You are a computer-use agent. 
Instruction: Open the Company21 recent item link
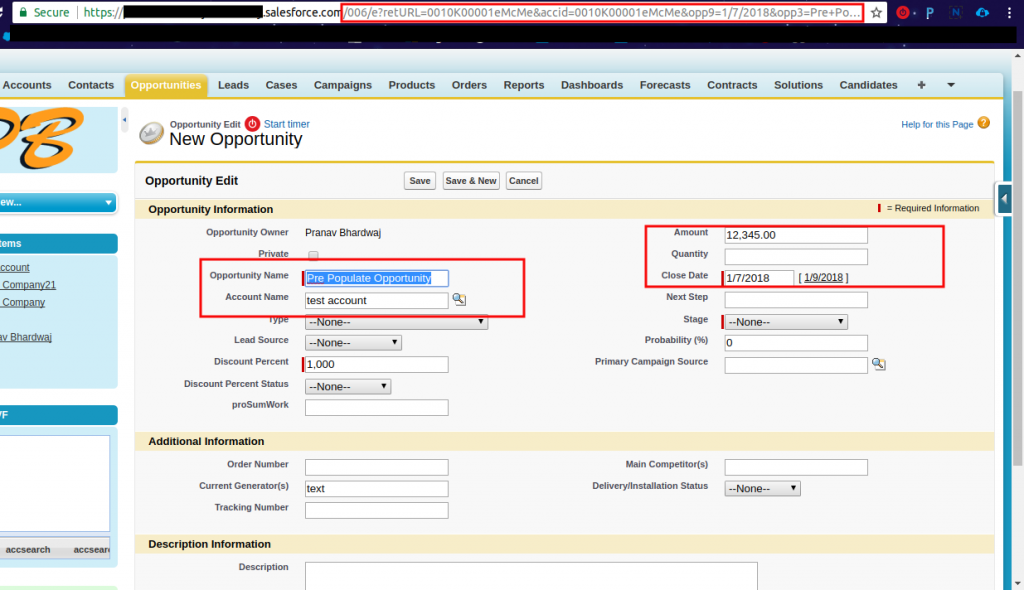pyautogui.click(x=29, y=285)
